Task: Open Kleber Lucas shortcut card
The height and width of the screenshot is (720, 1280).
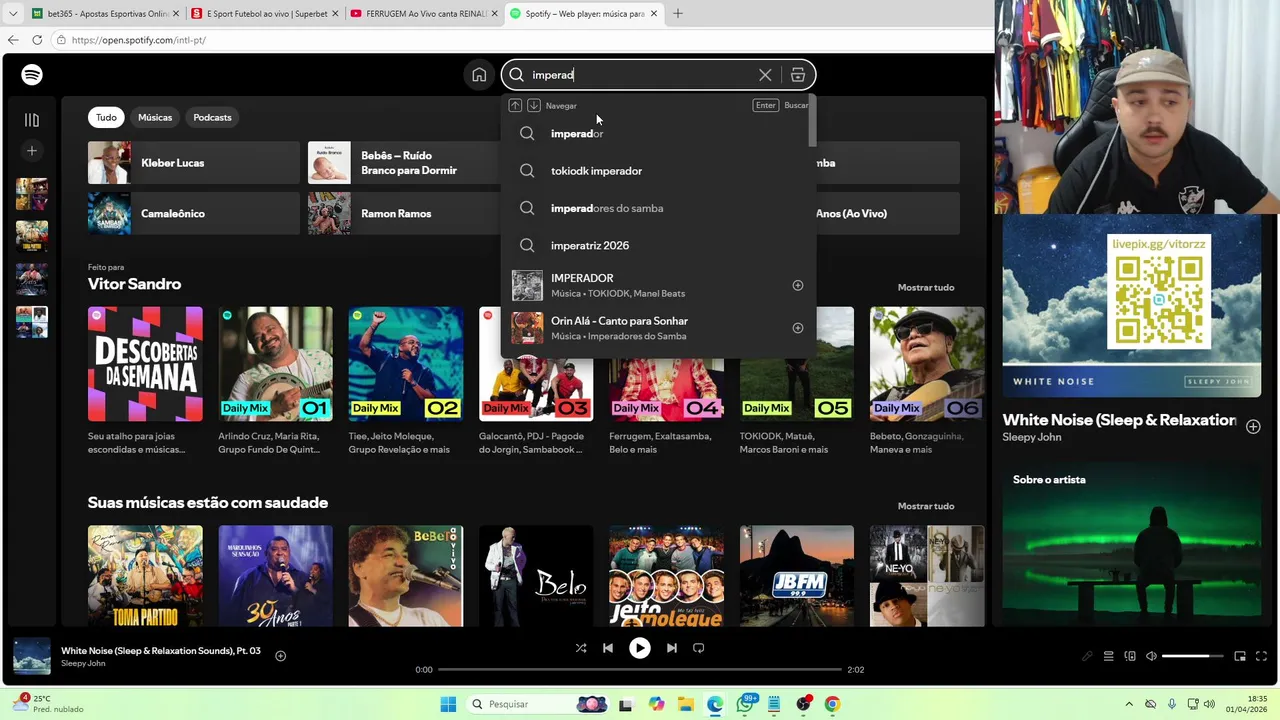Action: (x=194, y=163)
